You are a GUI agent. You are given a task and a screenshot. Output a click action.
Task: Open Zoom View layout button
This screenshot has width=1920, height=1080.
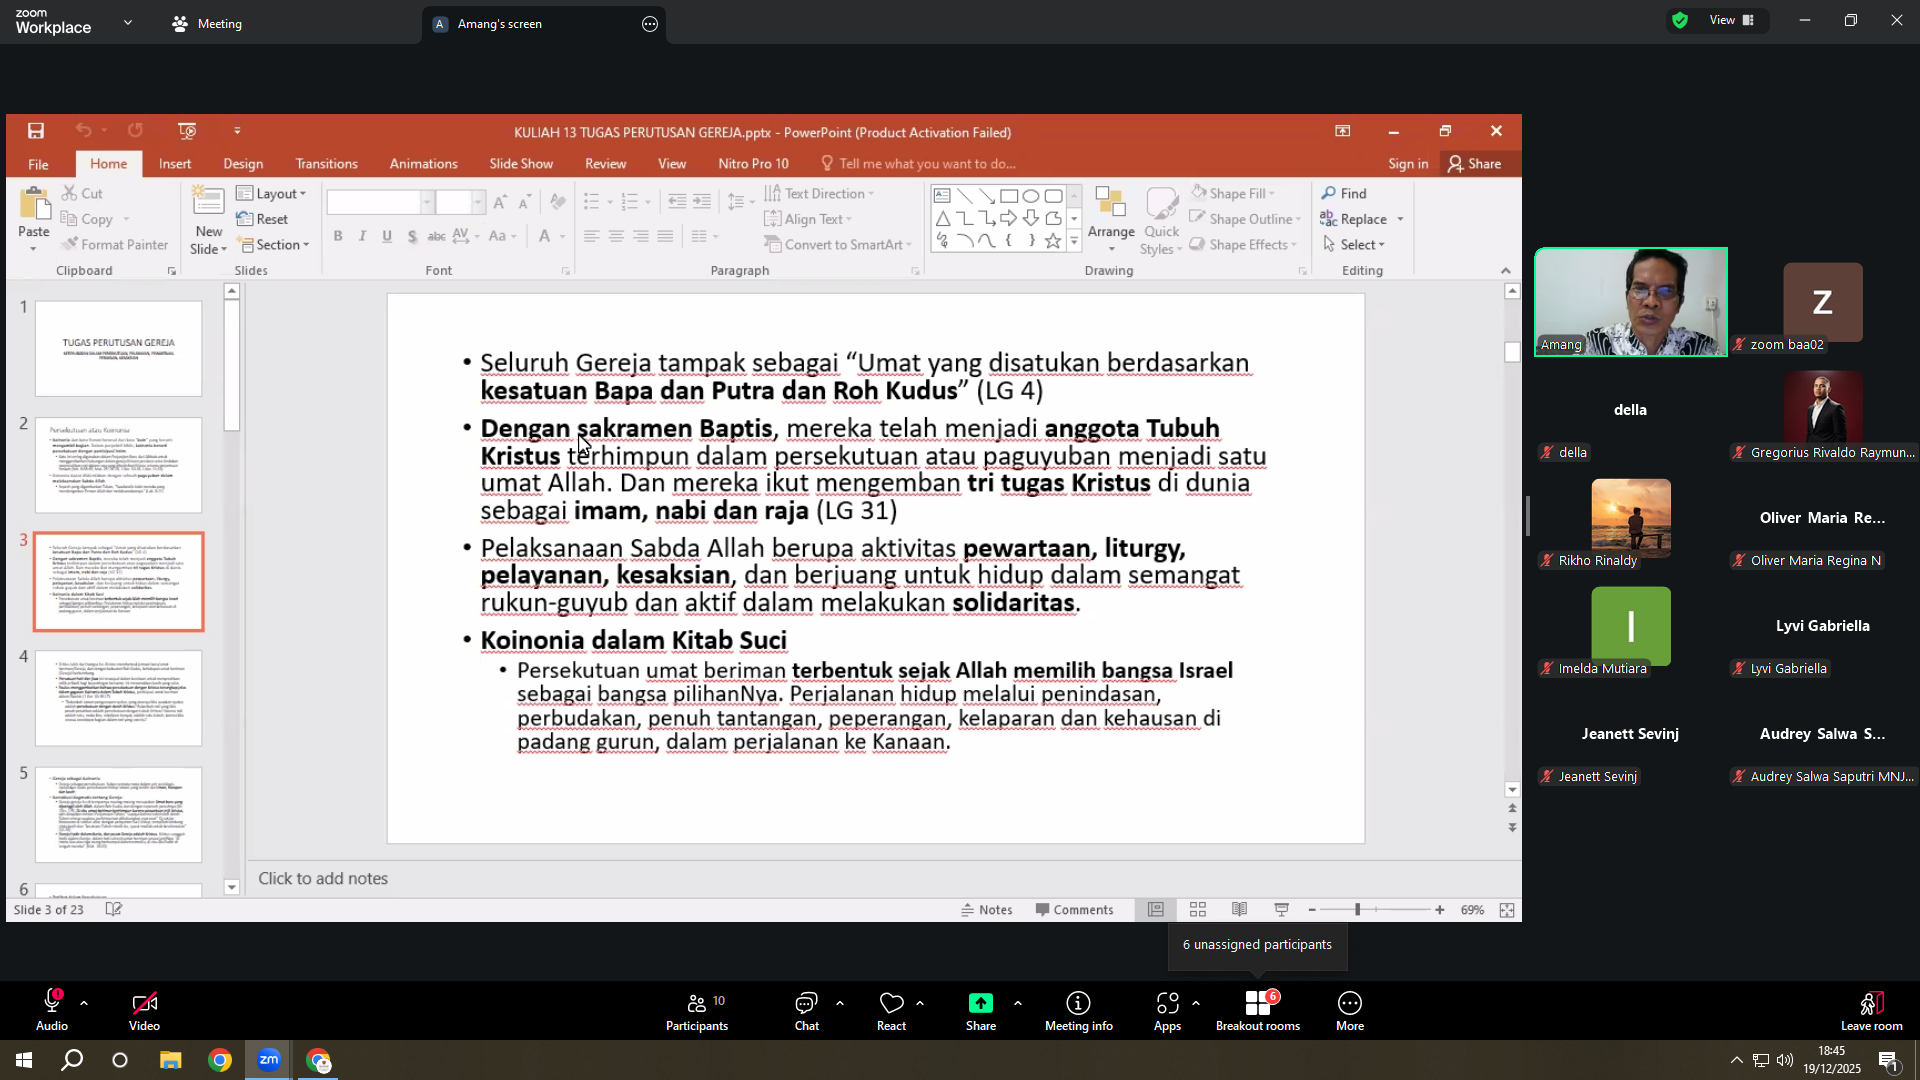pos(1732,21)
